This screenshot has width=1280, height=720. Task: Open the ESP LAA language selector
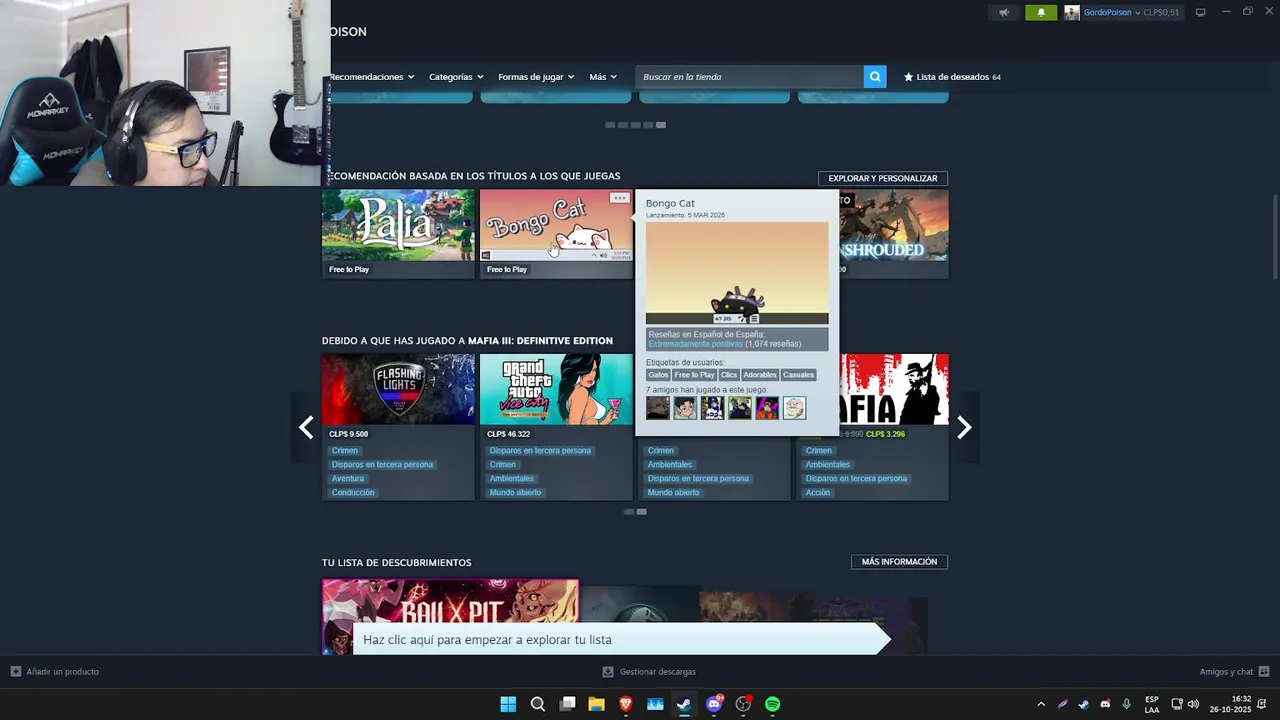1152,704
